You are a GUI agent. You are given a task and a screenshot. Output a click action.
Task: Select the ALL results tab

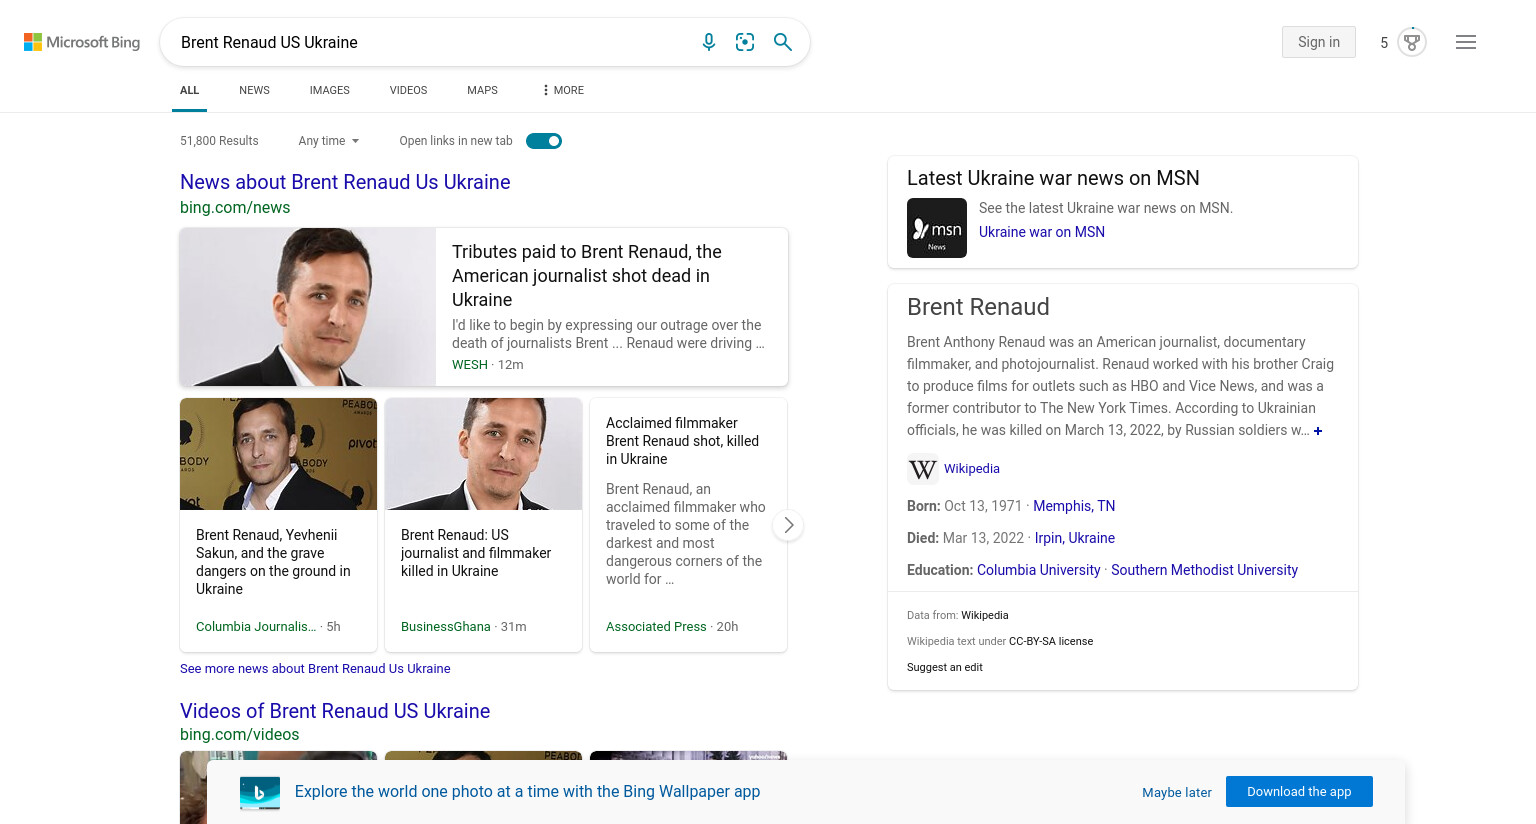coord(190,90)
